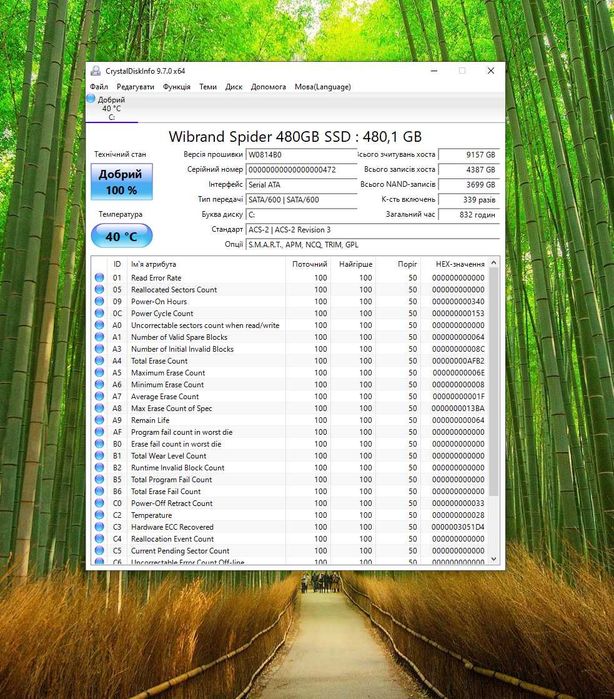The height and width of the screenshot is (699, 614).
Task: Click the CrystalDiskInfo app icon in title bar
Action: click(x=95, y=71)
